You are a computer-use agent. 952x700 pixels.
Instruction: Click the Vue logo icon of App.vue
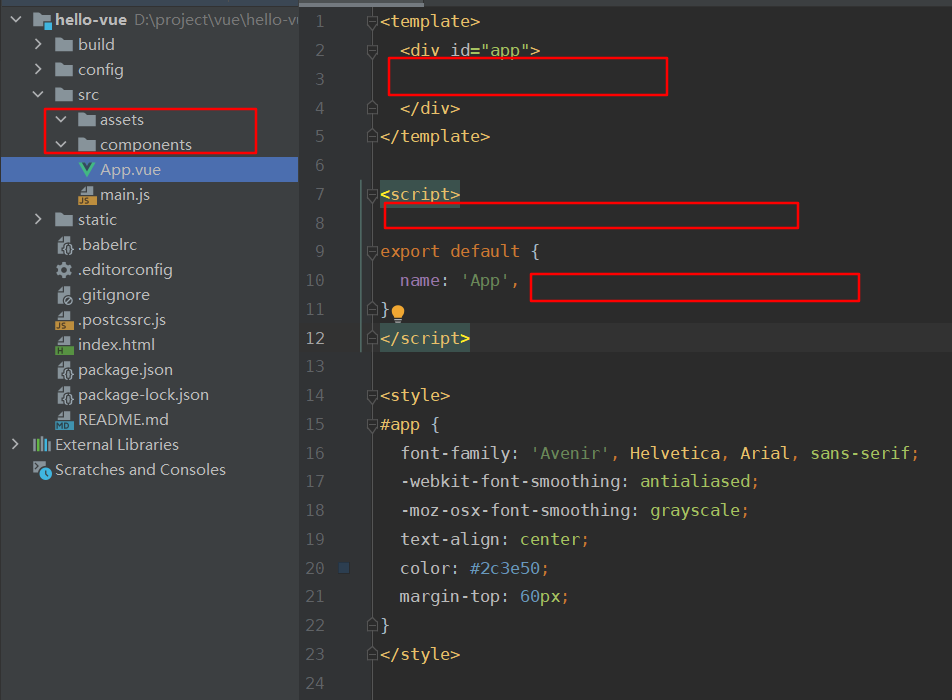(x=87, y=169)
